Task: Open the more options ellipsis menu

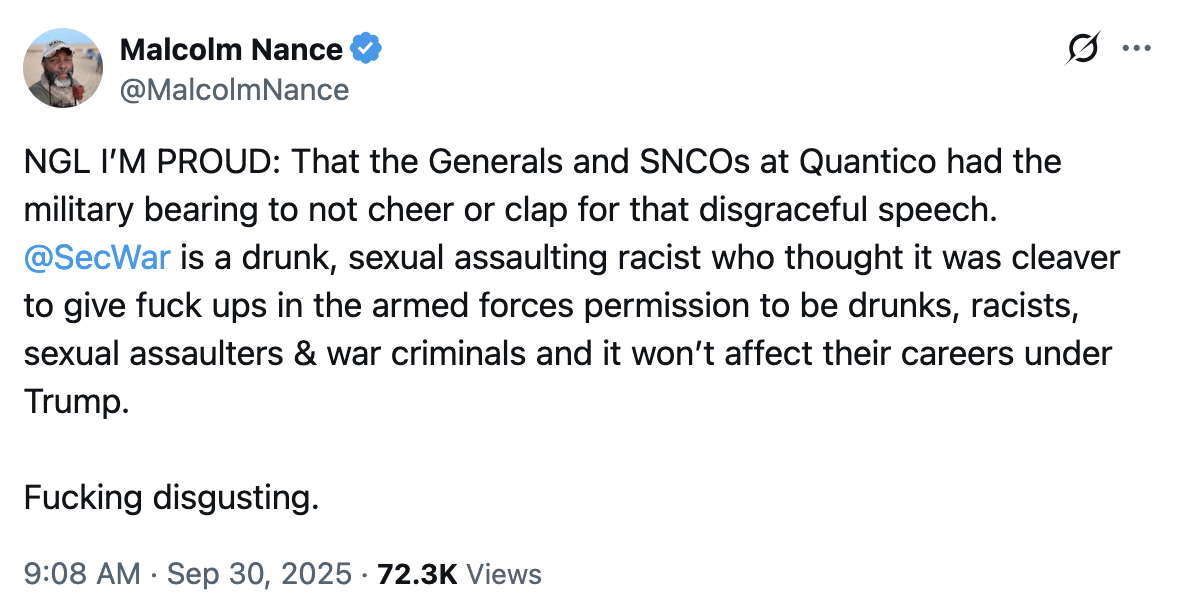Action: point(1138,48)
